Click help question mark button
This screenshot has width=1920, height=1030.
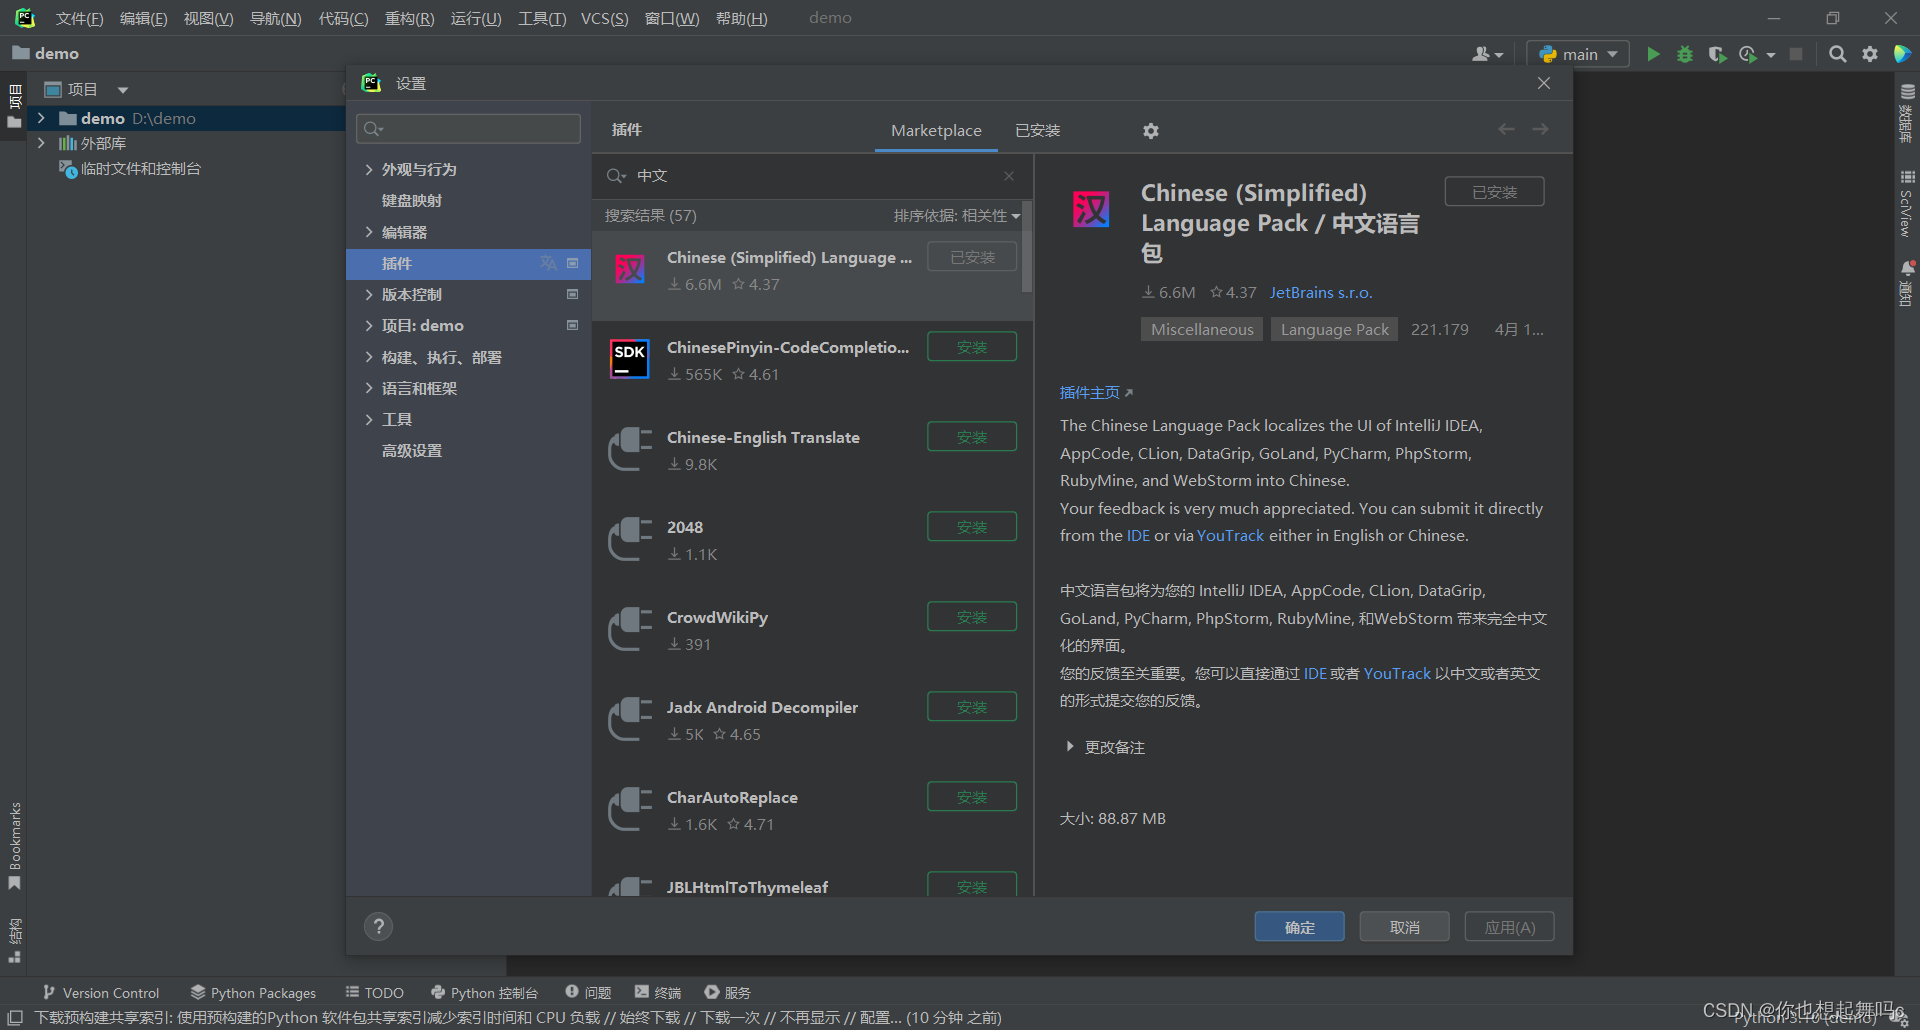click(x=378, y=927)
